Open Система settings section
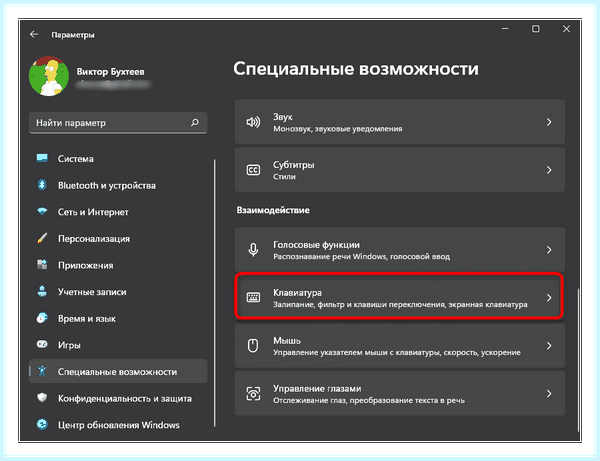This screenshot has width=600, height=461. [118, 158]
